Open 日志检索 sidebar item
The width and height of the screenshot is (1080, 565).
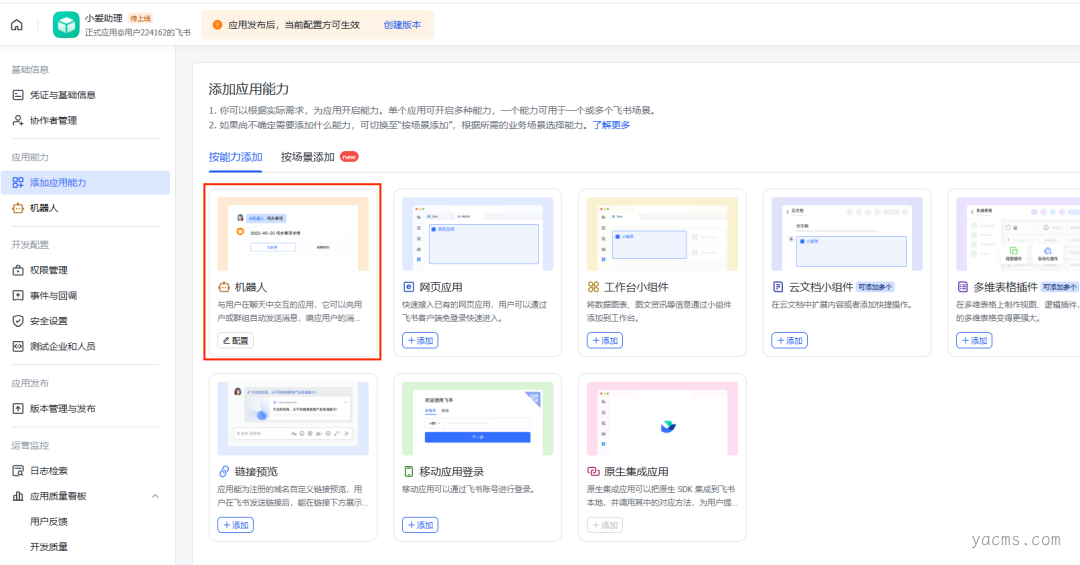[48, 471]
